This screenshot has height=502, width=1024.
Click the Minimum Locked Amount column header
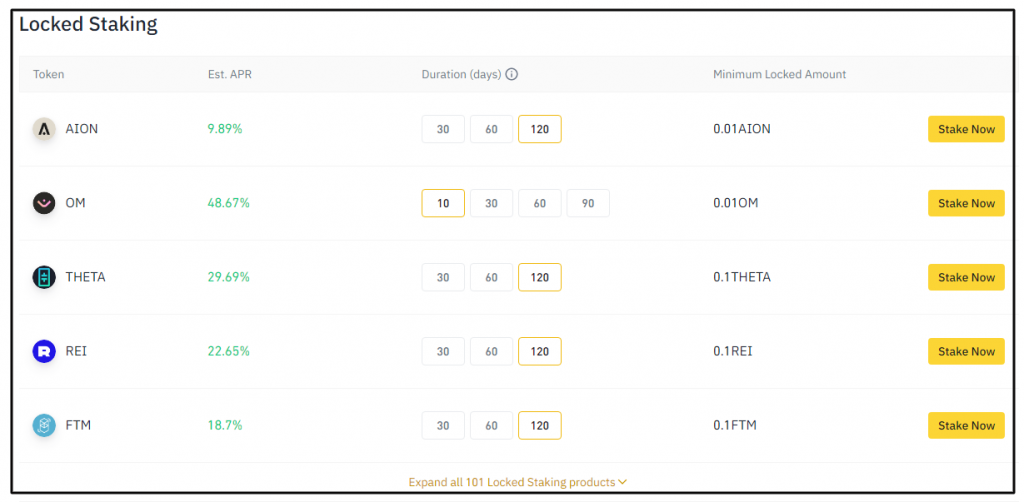[779, 75]
